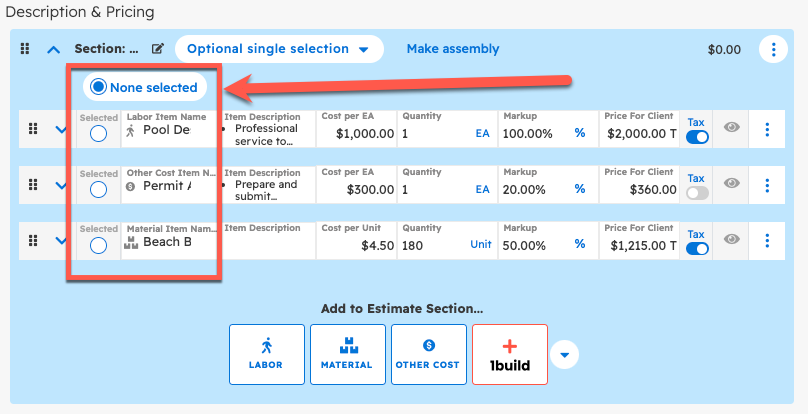Toggle Tax switch on the Permit row

[697, 192]
